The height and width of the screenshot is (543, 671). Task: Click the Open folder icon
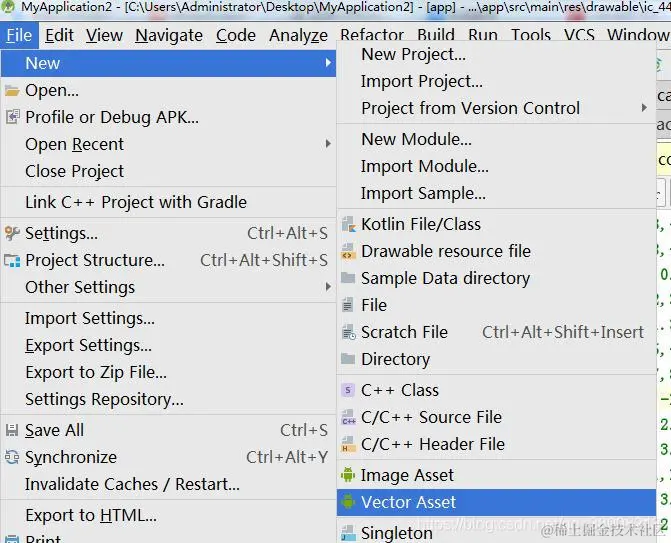click(12, 90)
